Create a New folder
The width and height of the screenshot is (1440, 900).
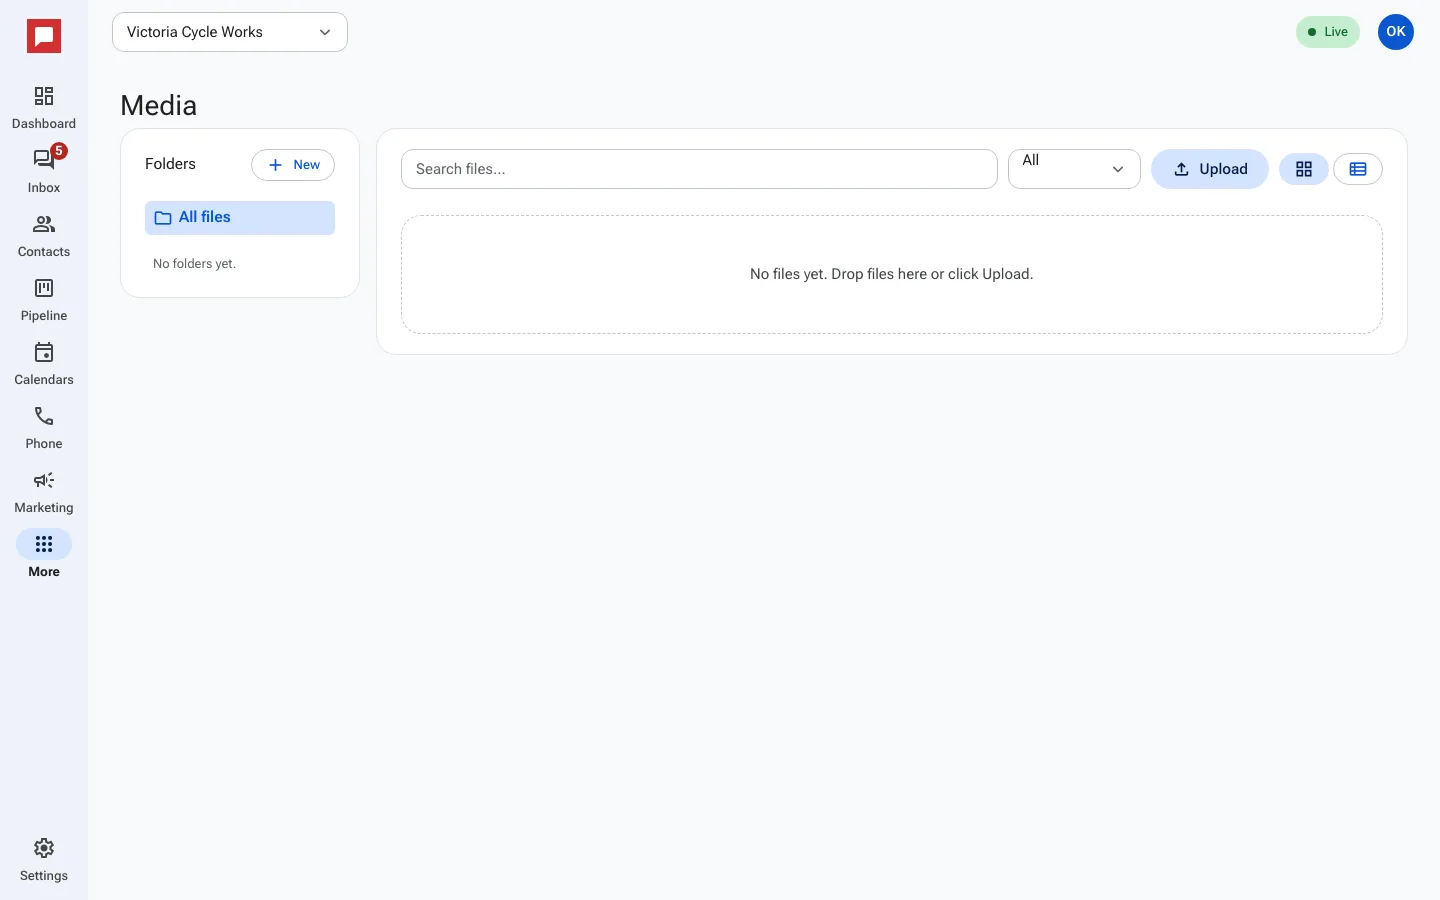point(293,165)
